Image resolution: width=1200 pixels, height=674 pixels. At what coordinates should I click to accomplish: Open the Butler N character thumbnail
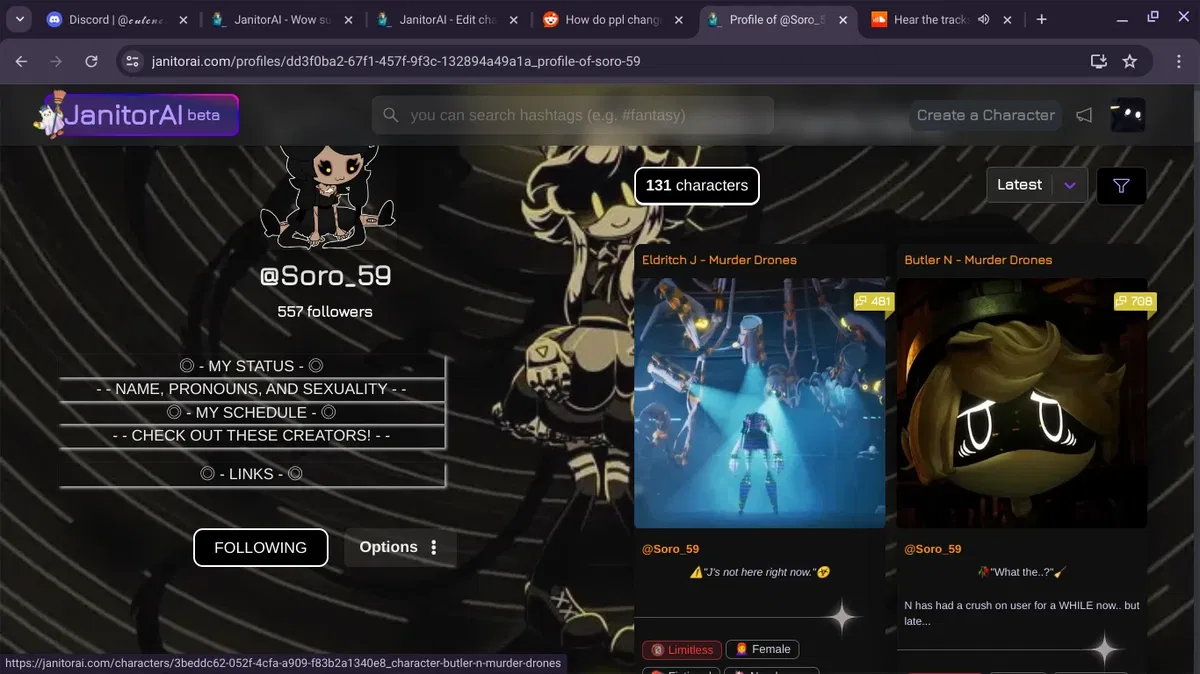1022,403
